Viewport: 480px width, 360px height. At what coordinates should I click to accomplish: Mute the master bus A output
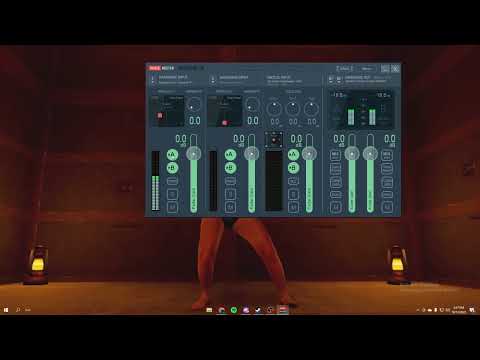[x=335, y=207]
